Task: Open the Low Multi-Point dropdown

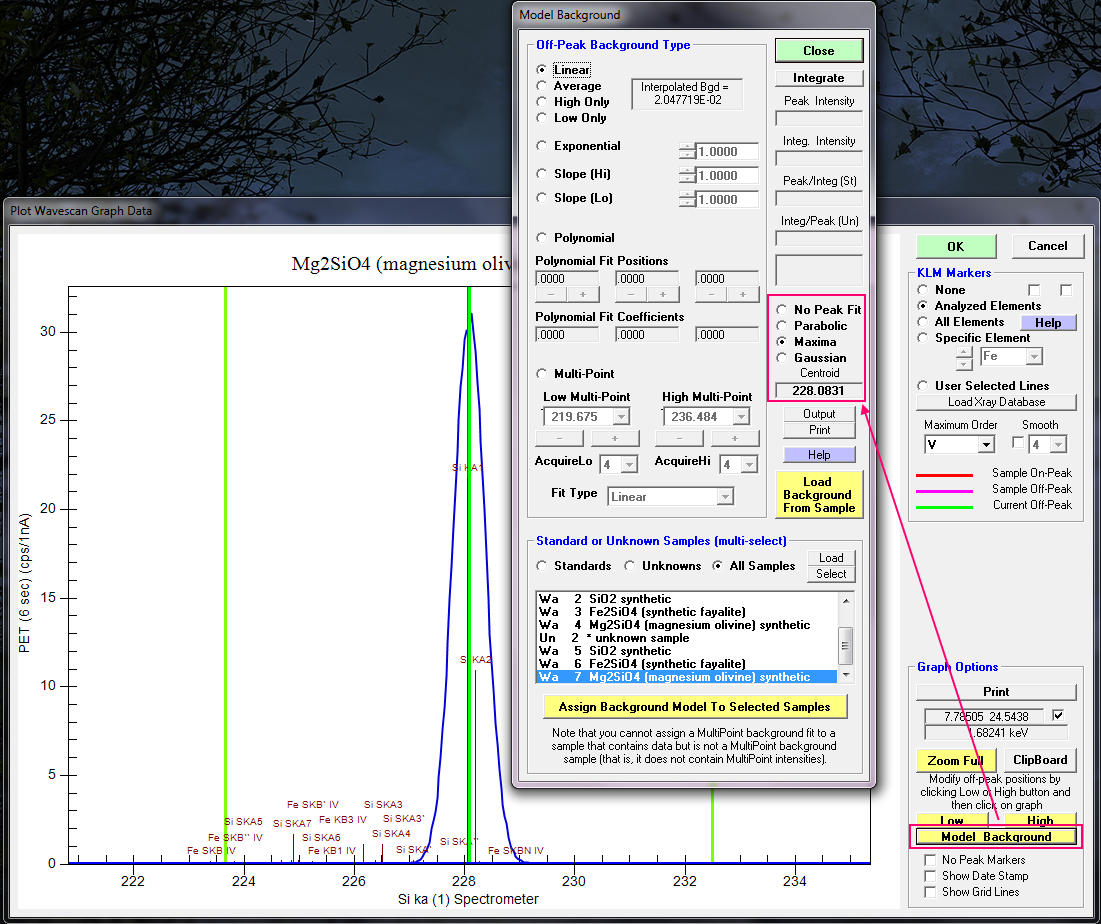Action: pos(620,417)
